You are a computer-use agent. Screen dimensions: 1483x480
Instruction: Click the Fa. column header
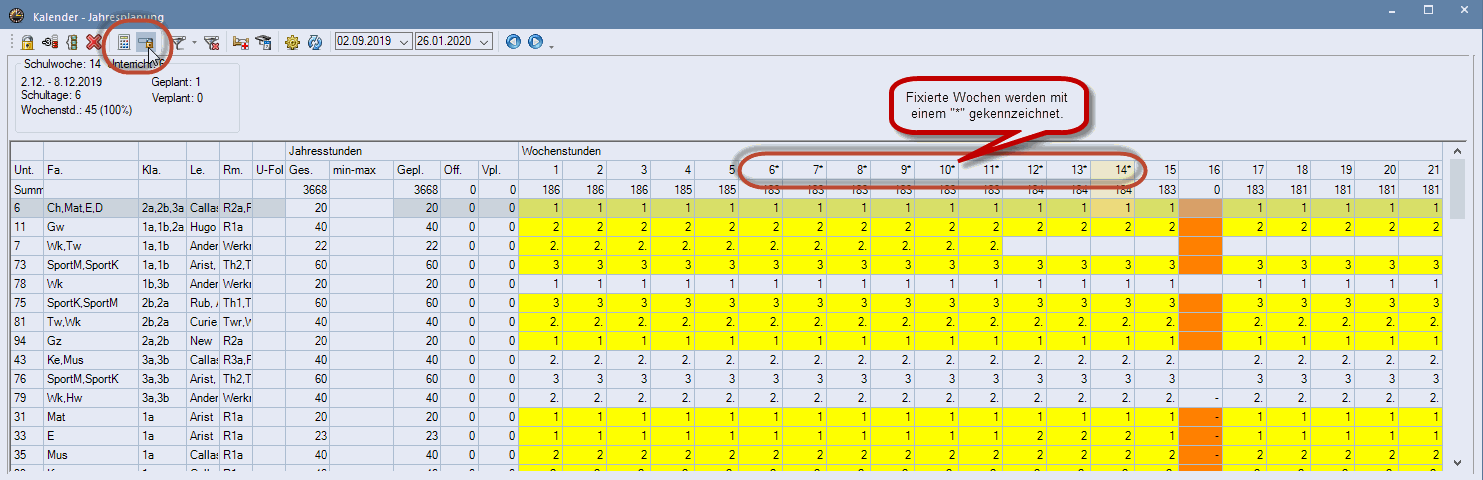click(x=91, y=169)
